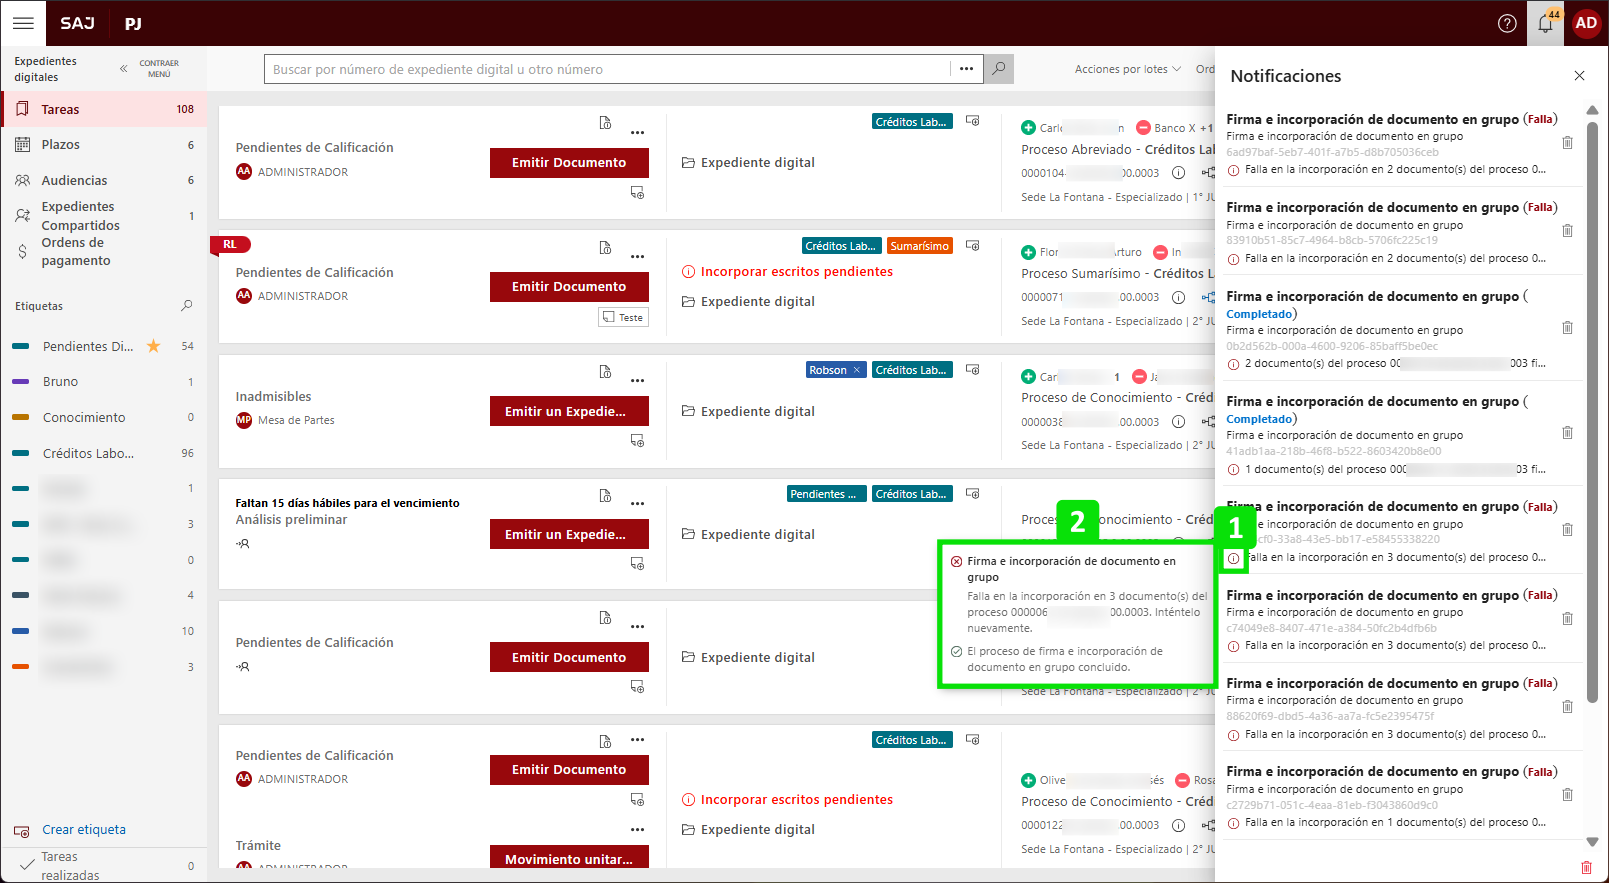This screenshot has width=1609, height=883.
Task: Toggle favorite star on Pendientes Di... label
Action: pos(154,346)
